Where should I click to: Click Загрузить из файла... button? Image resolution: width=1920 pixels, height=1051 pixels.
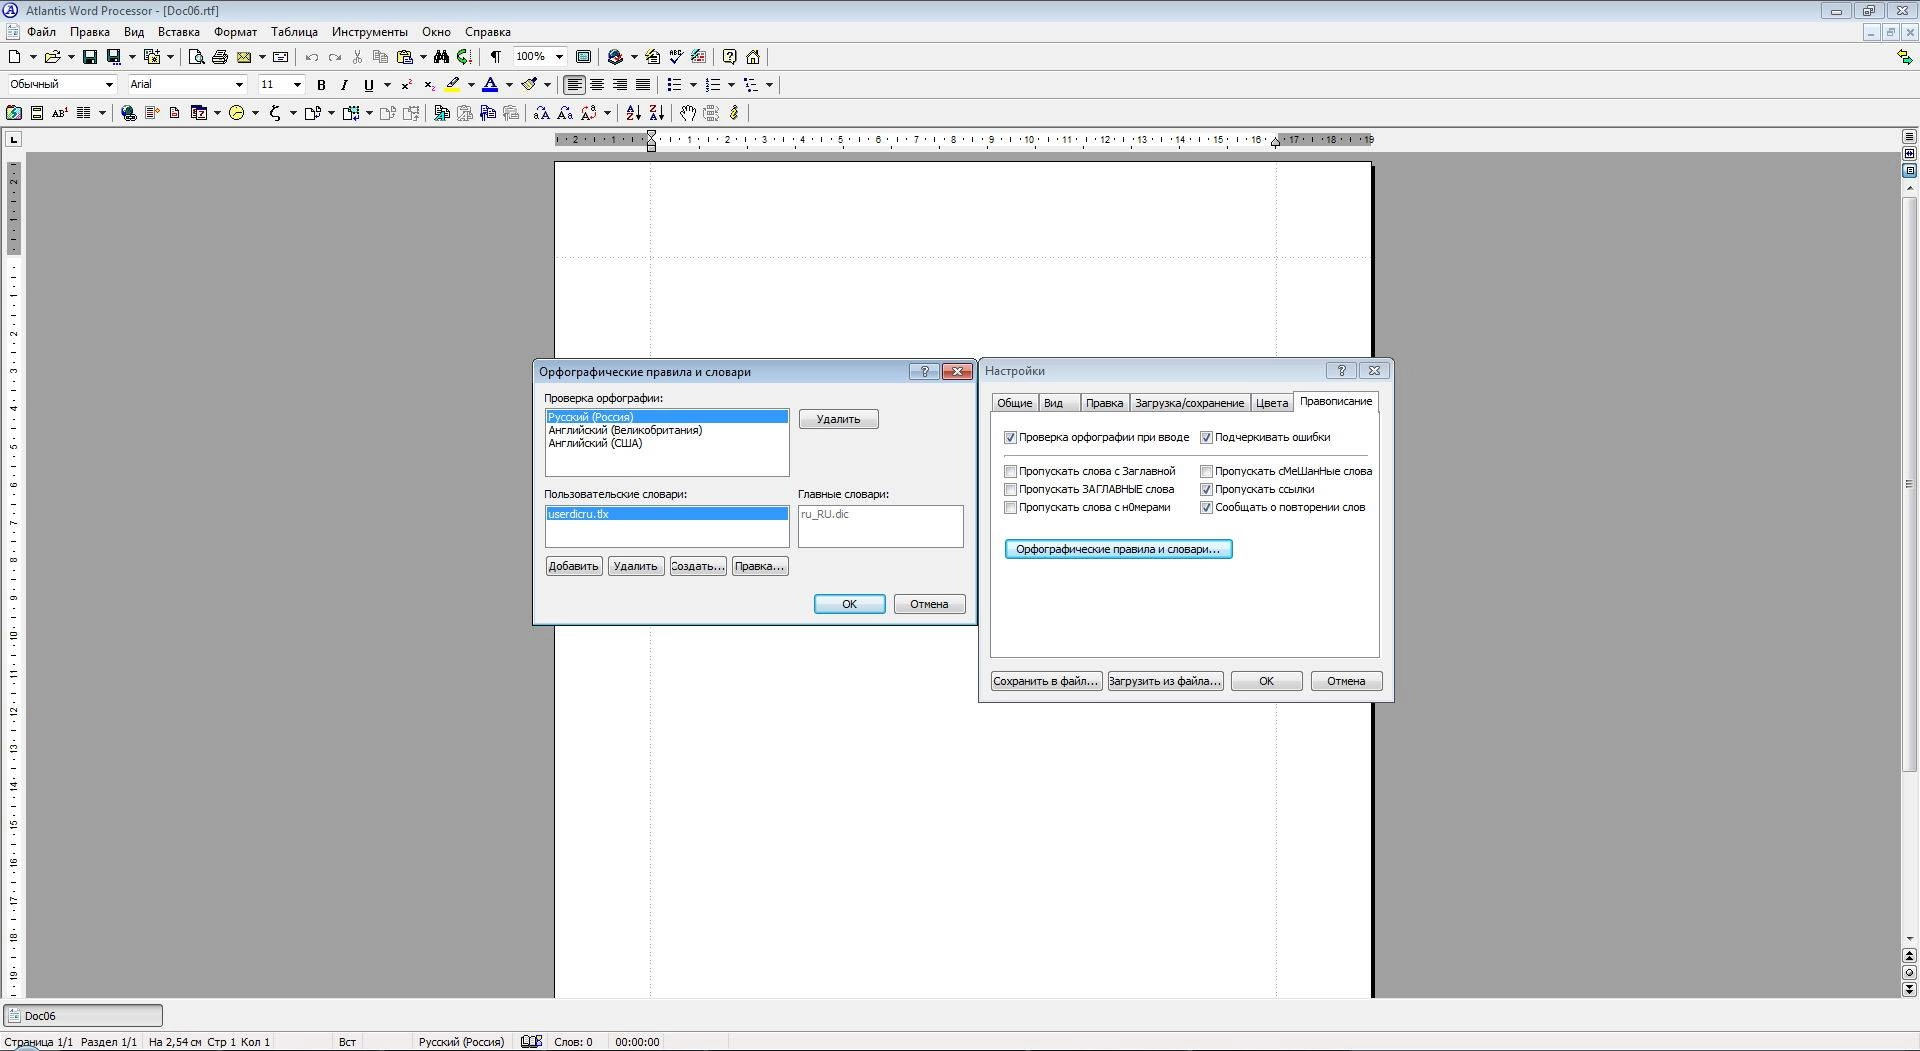[x=1165, y=681]
